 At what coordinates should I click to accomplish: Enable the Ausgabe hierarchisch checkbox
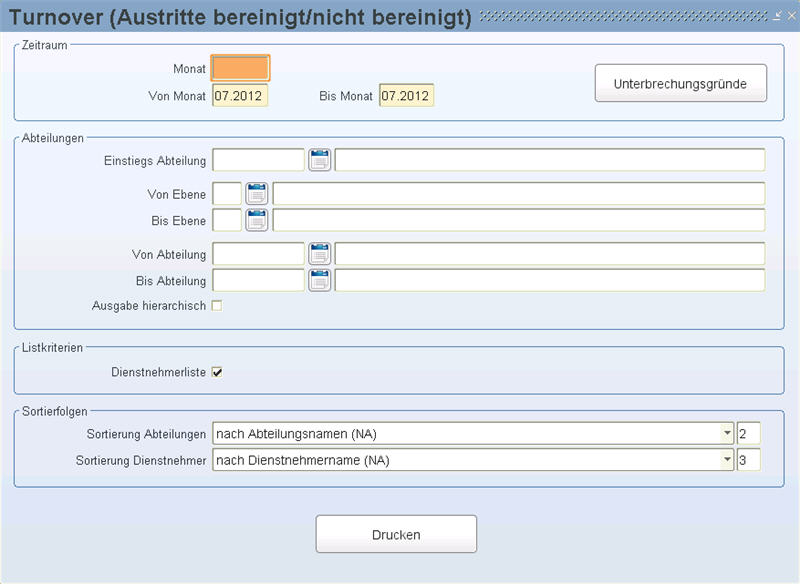click(217, 306)
